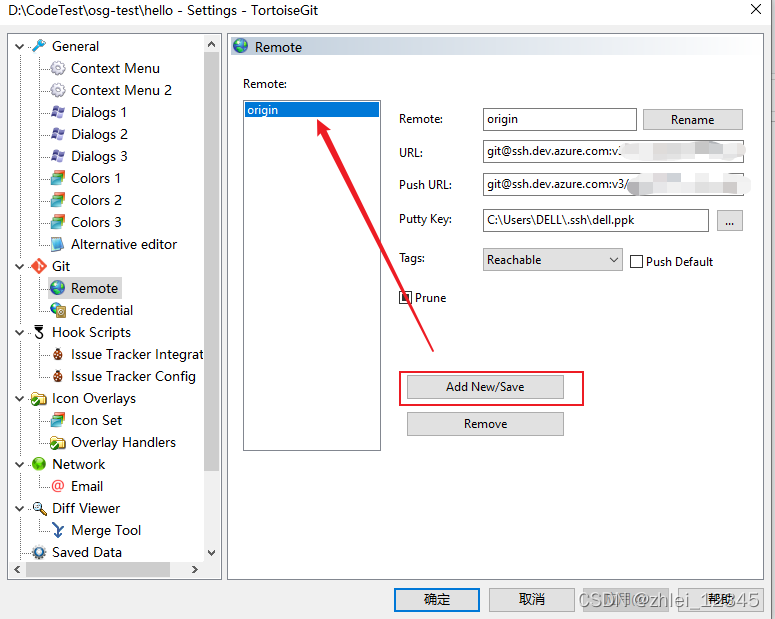Click horizontal scrollbar right arrow
775x619 pixels.
tap(195, 570)
